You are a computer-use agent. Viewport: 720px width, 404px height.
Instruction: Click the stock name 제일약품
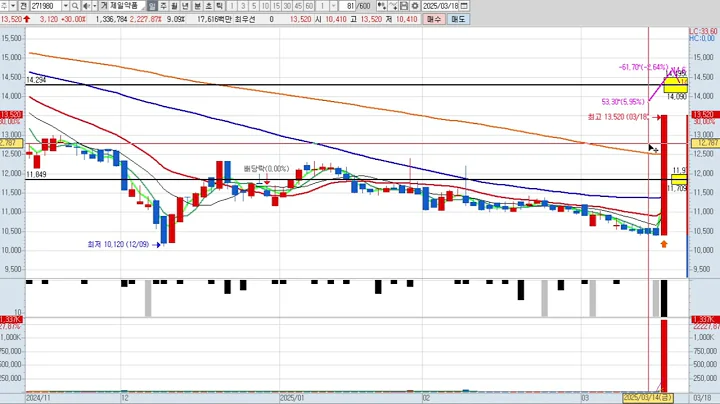pos(123,6)
